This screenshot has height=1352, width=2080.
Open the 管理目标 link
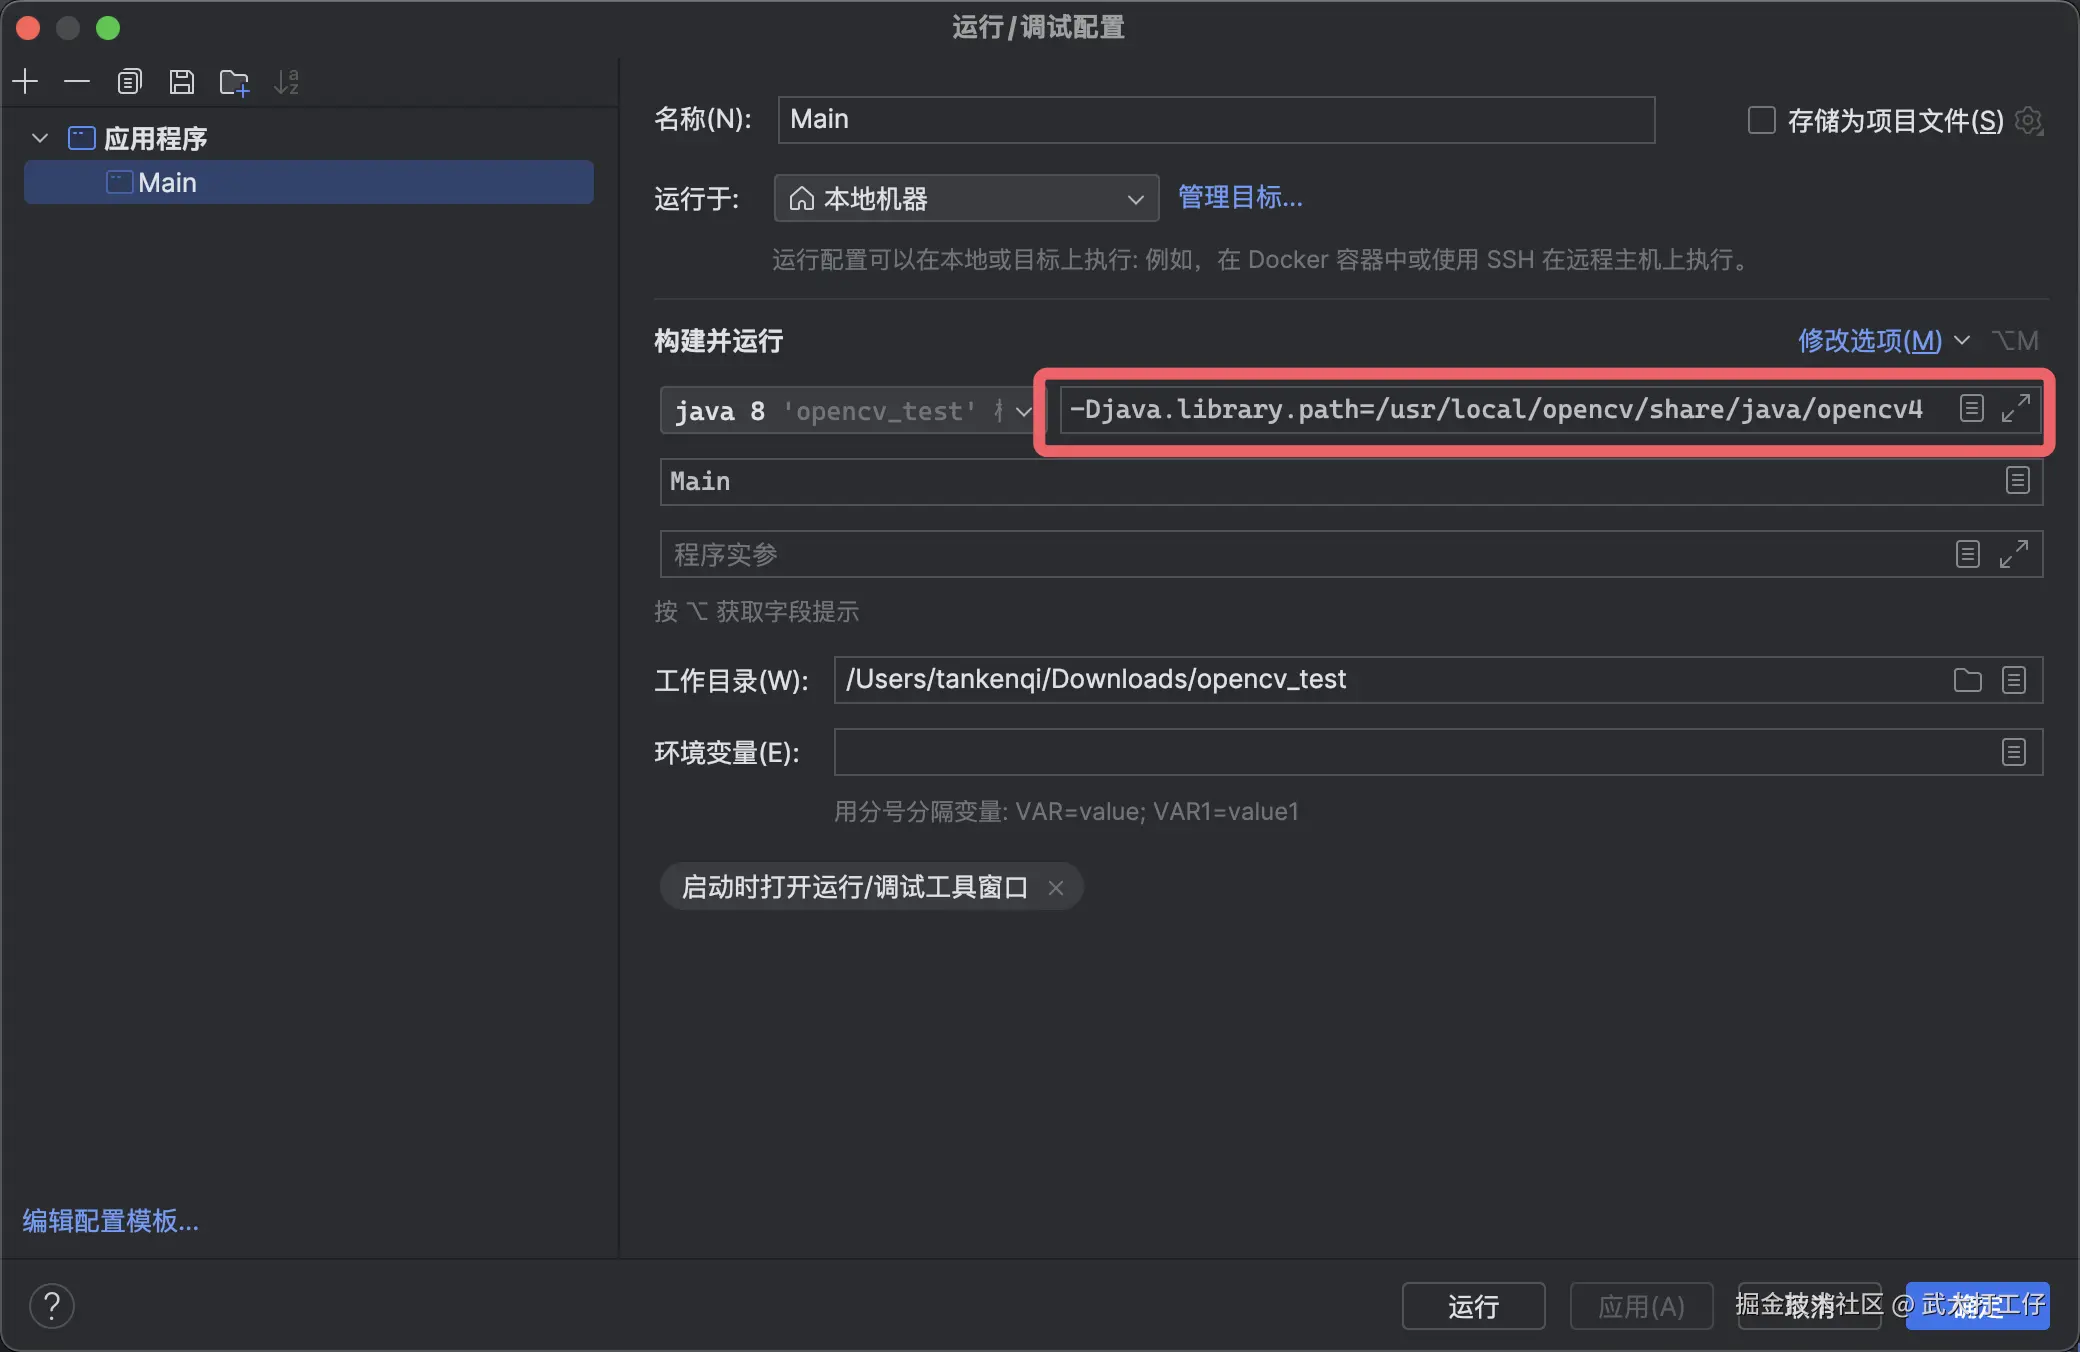pyautogui.click(x=1240, y=198)
